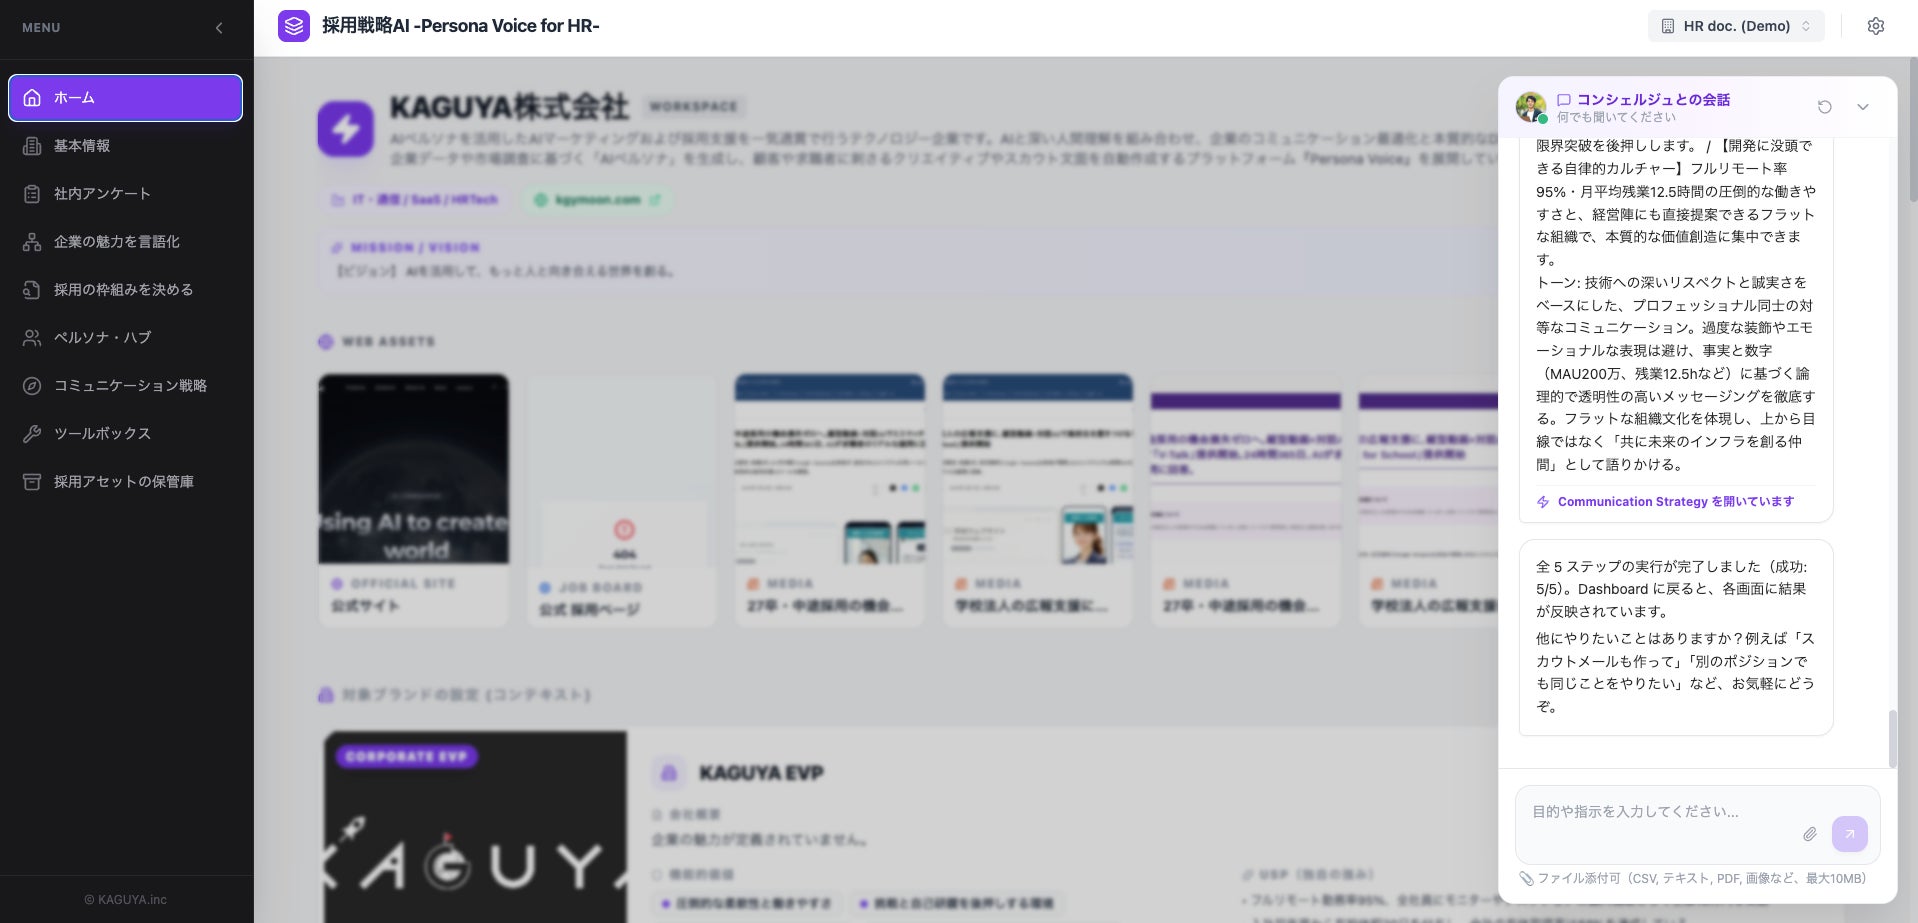Screen dimensions: 1918x923
Task: Click the chat panel vertical scrollbar
Action: click(x=1892, y=739)
